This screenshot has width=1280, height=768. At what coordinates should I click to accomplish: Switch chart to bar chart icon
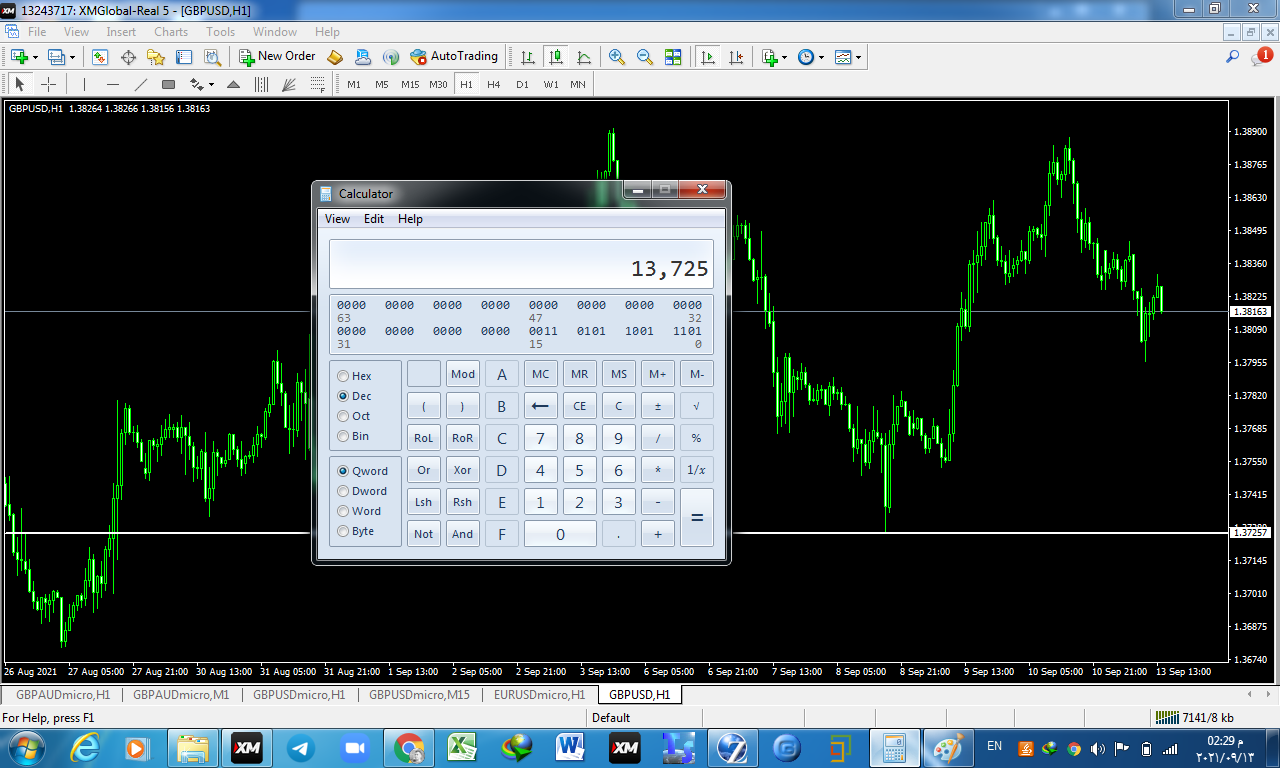click(528, 57)
